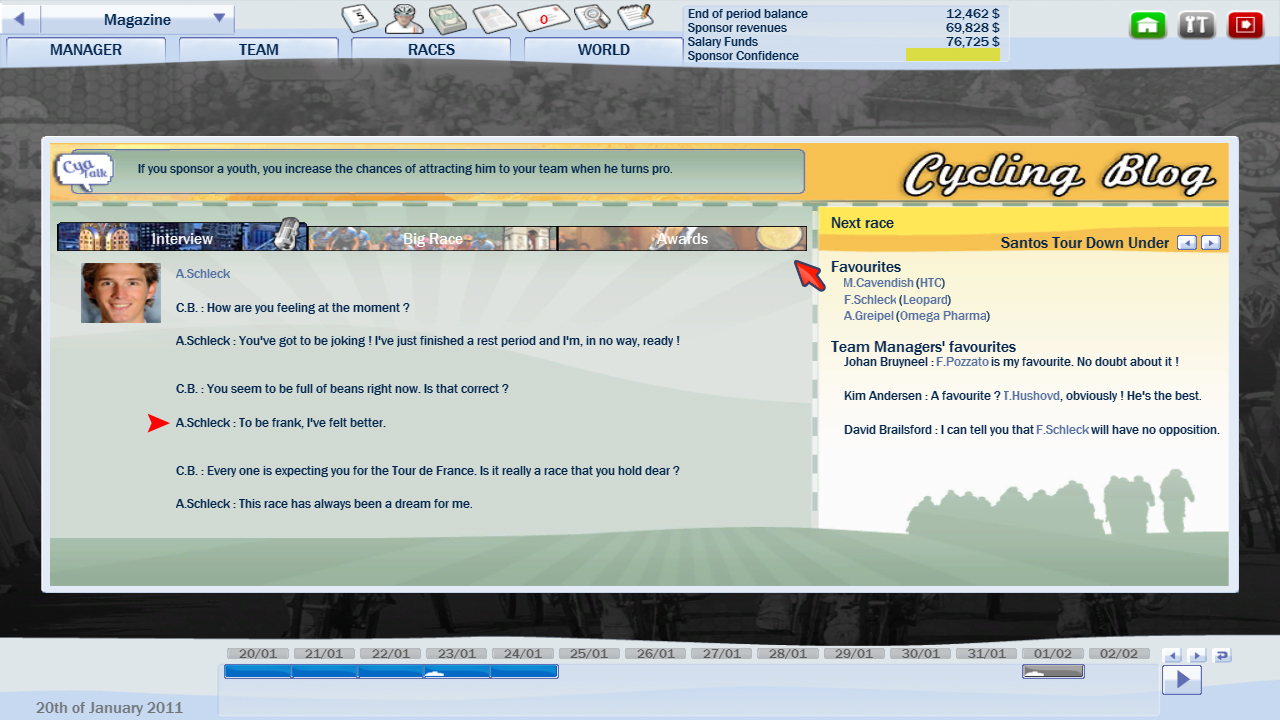
Task: Click the magnifying glass search icon
Action: (x=592, y=18)
